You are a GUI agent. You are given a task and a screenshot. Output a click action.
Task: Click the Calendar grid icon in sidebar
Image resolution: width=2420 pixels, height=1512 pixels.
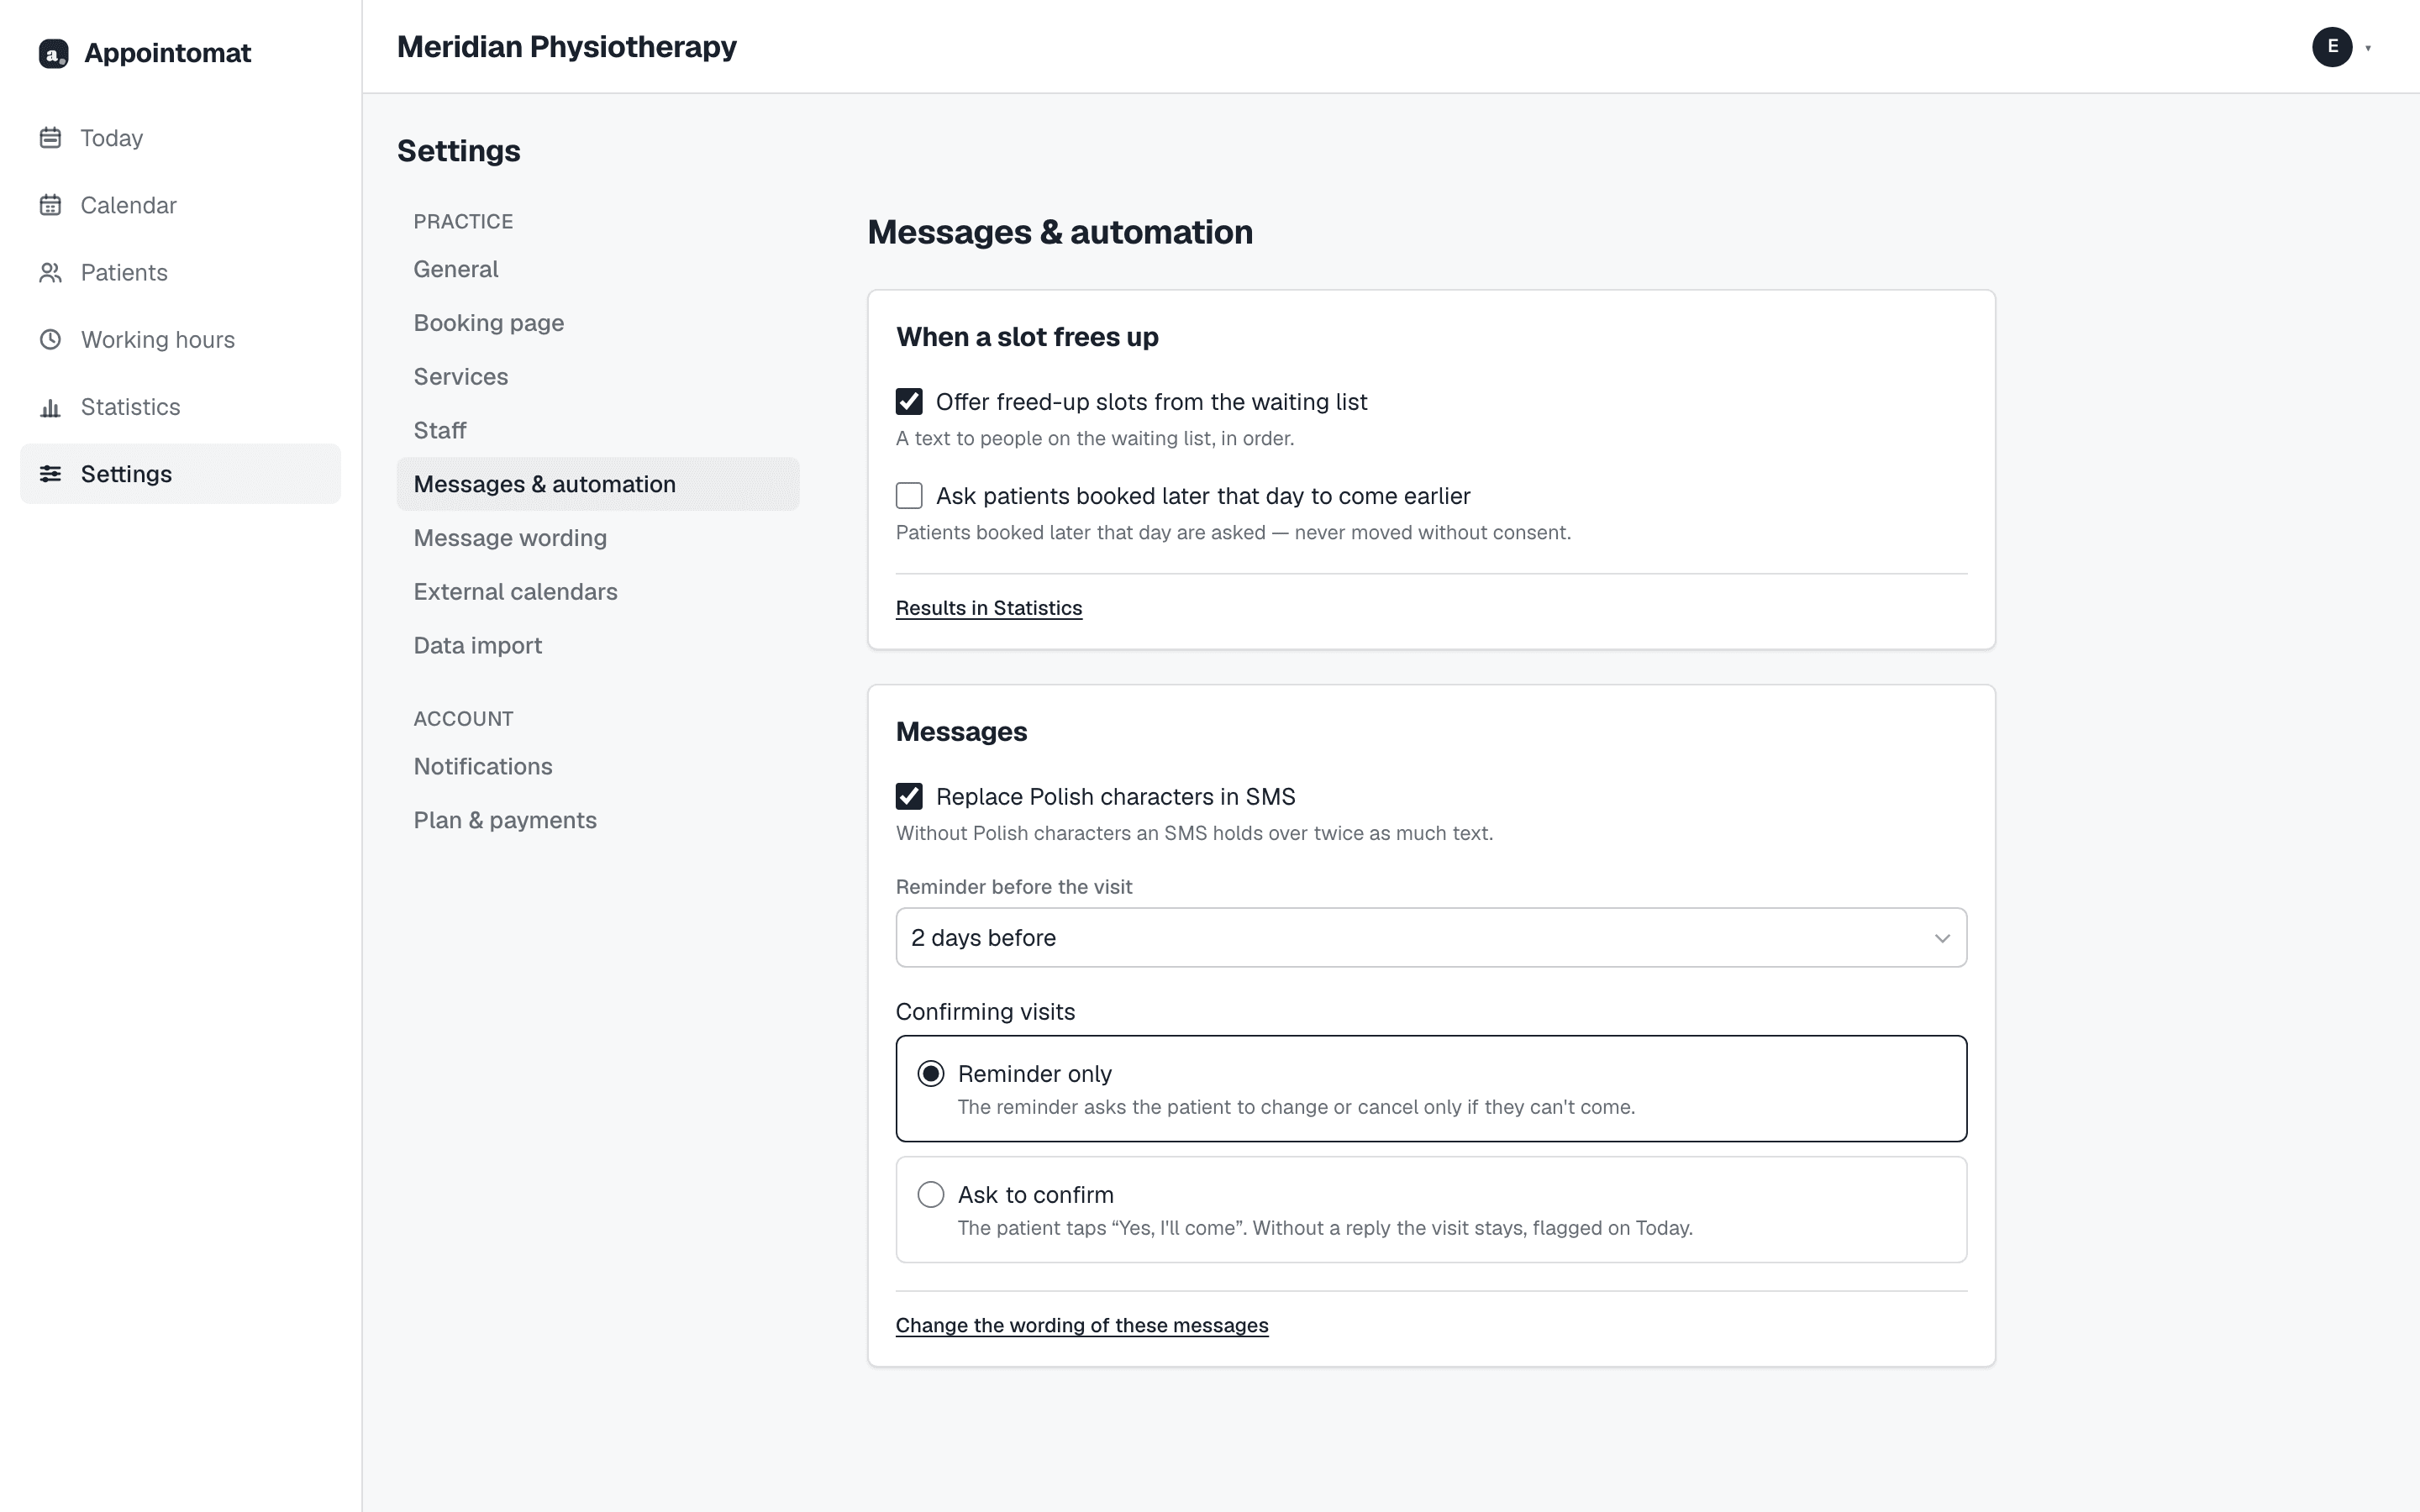pos(50,205)
